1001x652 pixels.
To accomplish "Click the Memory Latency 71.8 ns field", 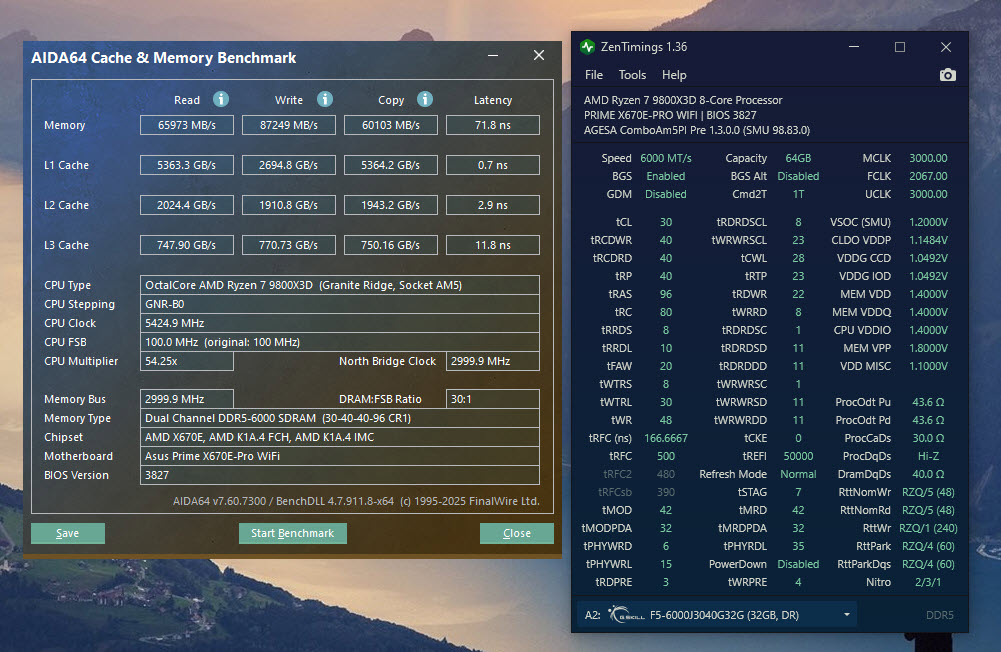I will (x=493, y=125).
